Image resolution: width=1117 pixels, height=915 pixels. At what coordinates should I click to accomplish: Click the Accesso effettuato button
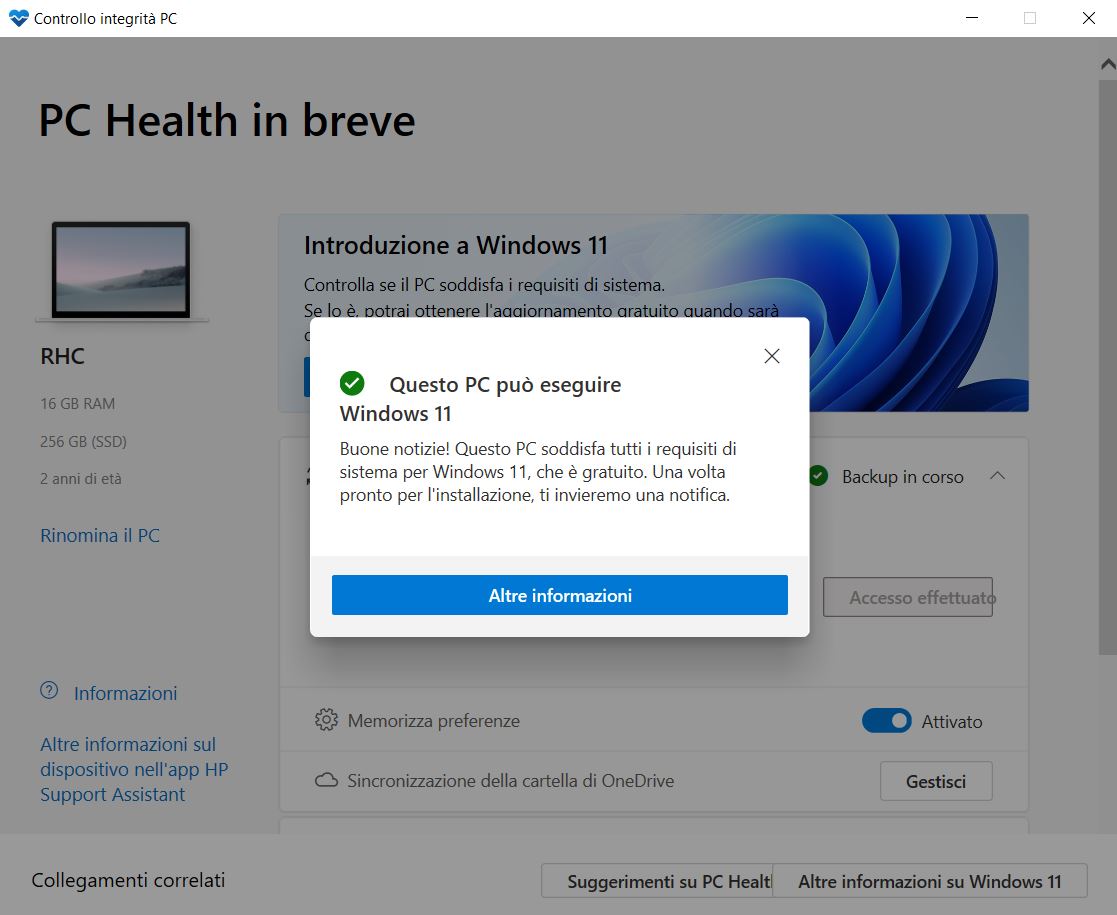pyautogui.click(x=907, y=597)
